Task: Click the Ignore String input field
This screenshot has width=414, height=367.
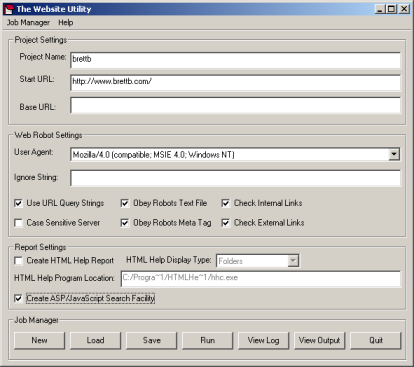Action: pos(235,178)
